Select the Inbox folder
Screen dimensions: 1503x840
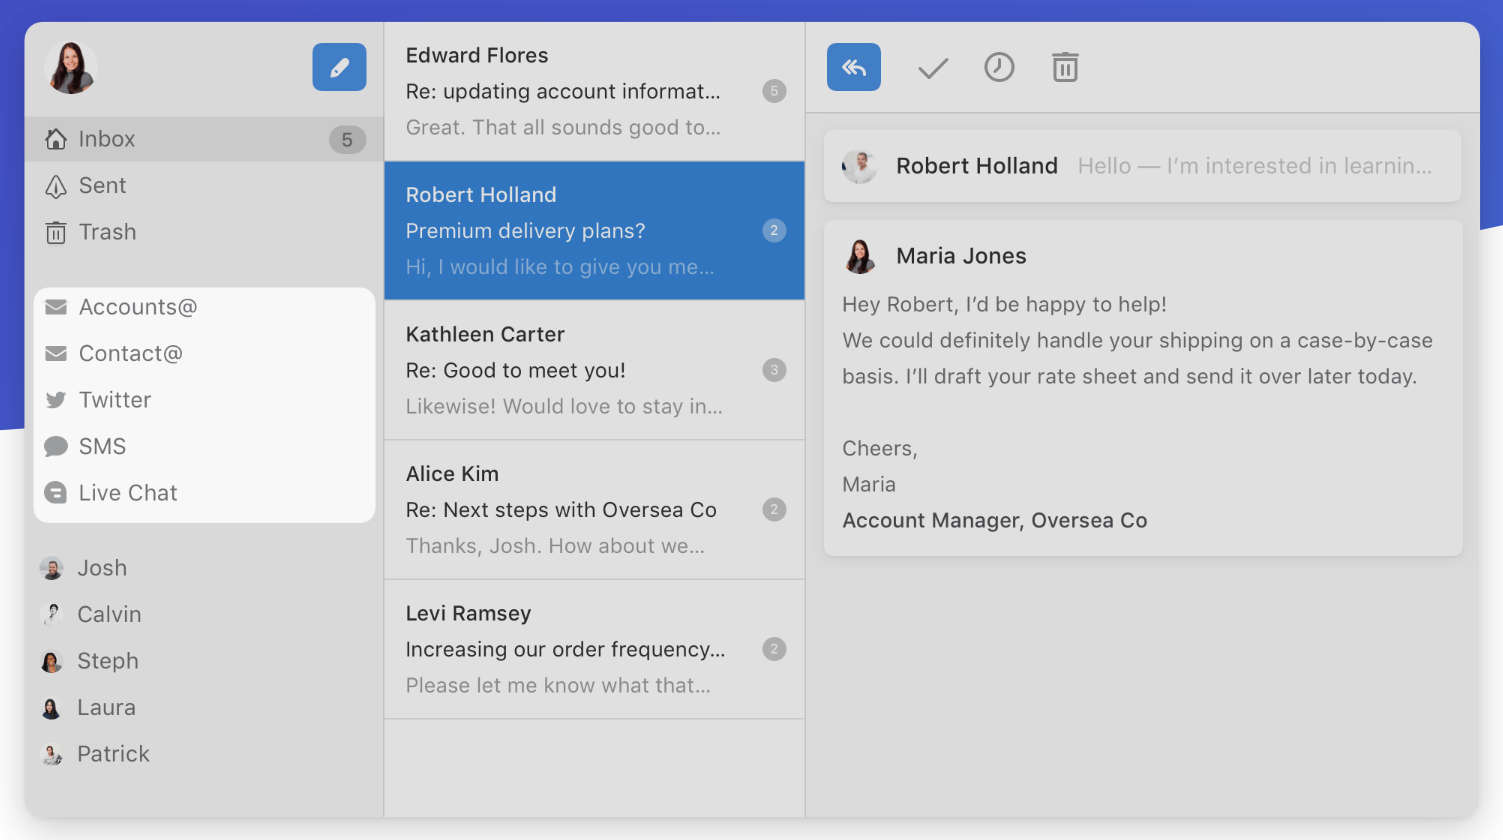(106, 139)
